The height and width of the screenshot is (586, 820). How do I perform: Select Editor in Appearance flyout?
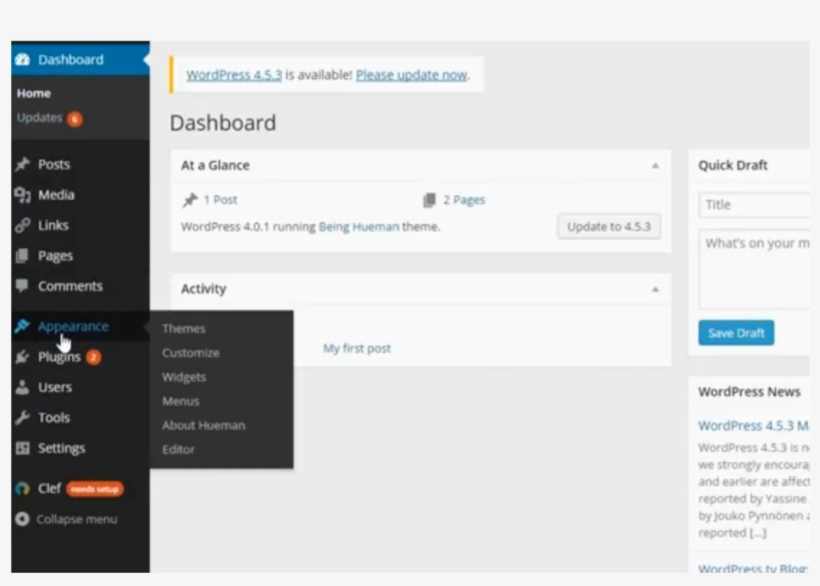pos(178,450)
